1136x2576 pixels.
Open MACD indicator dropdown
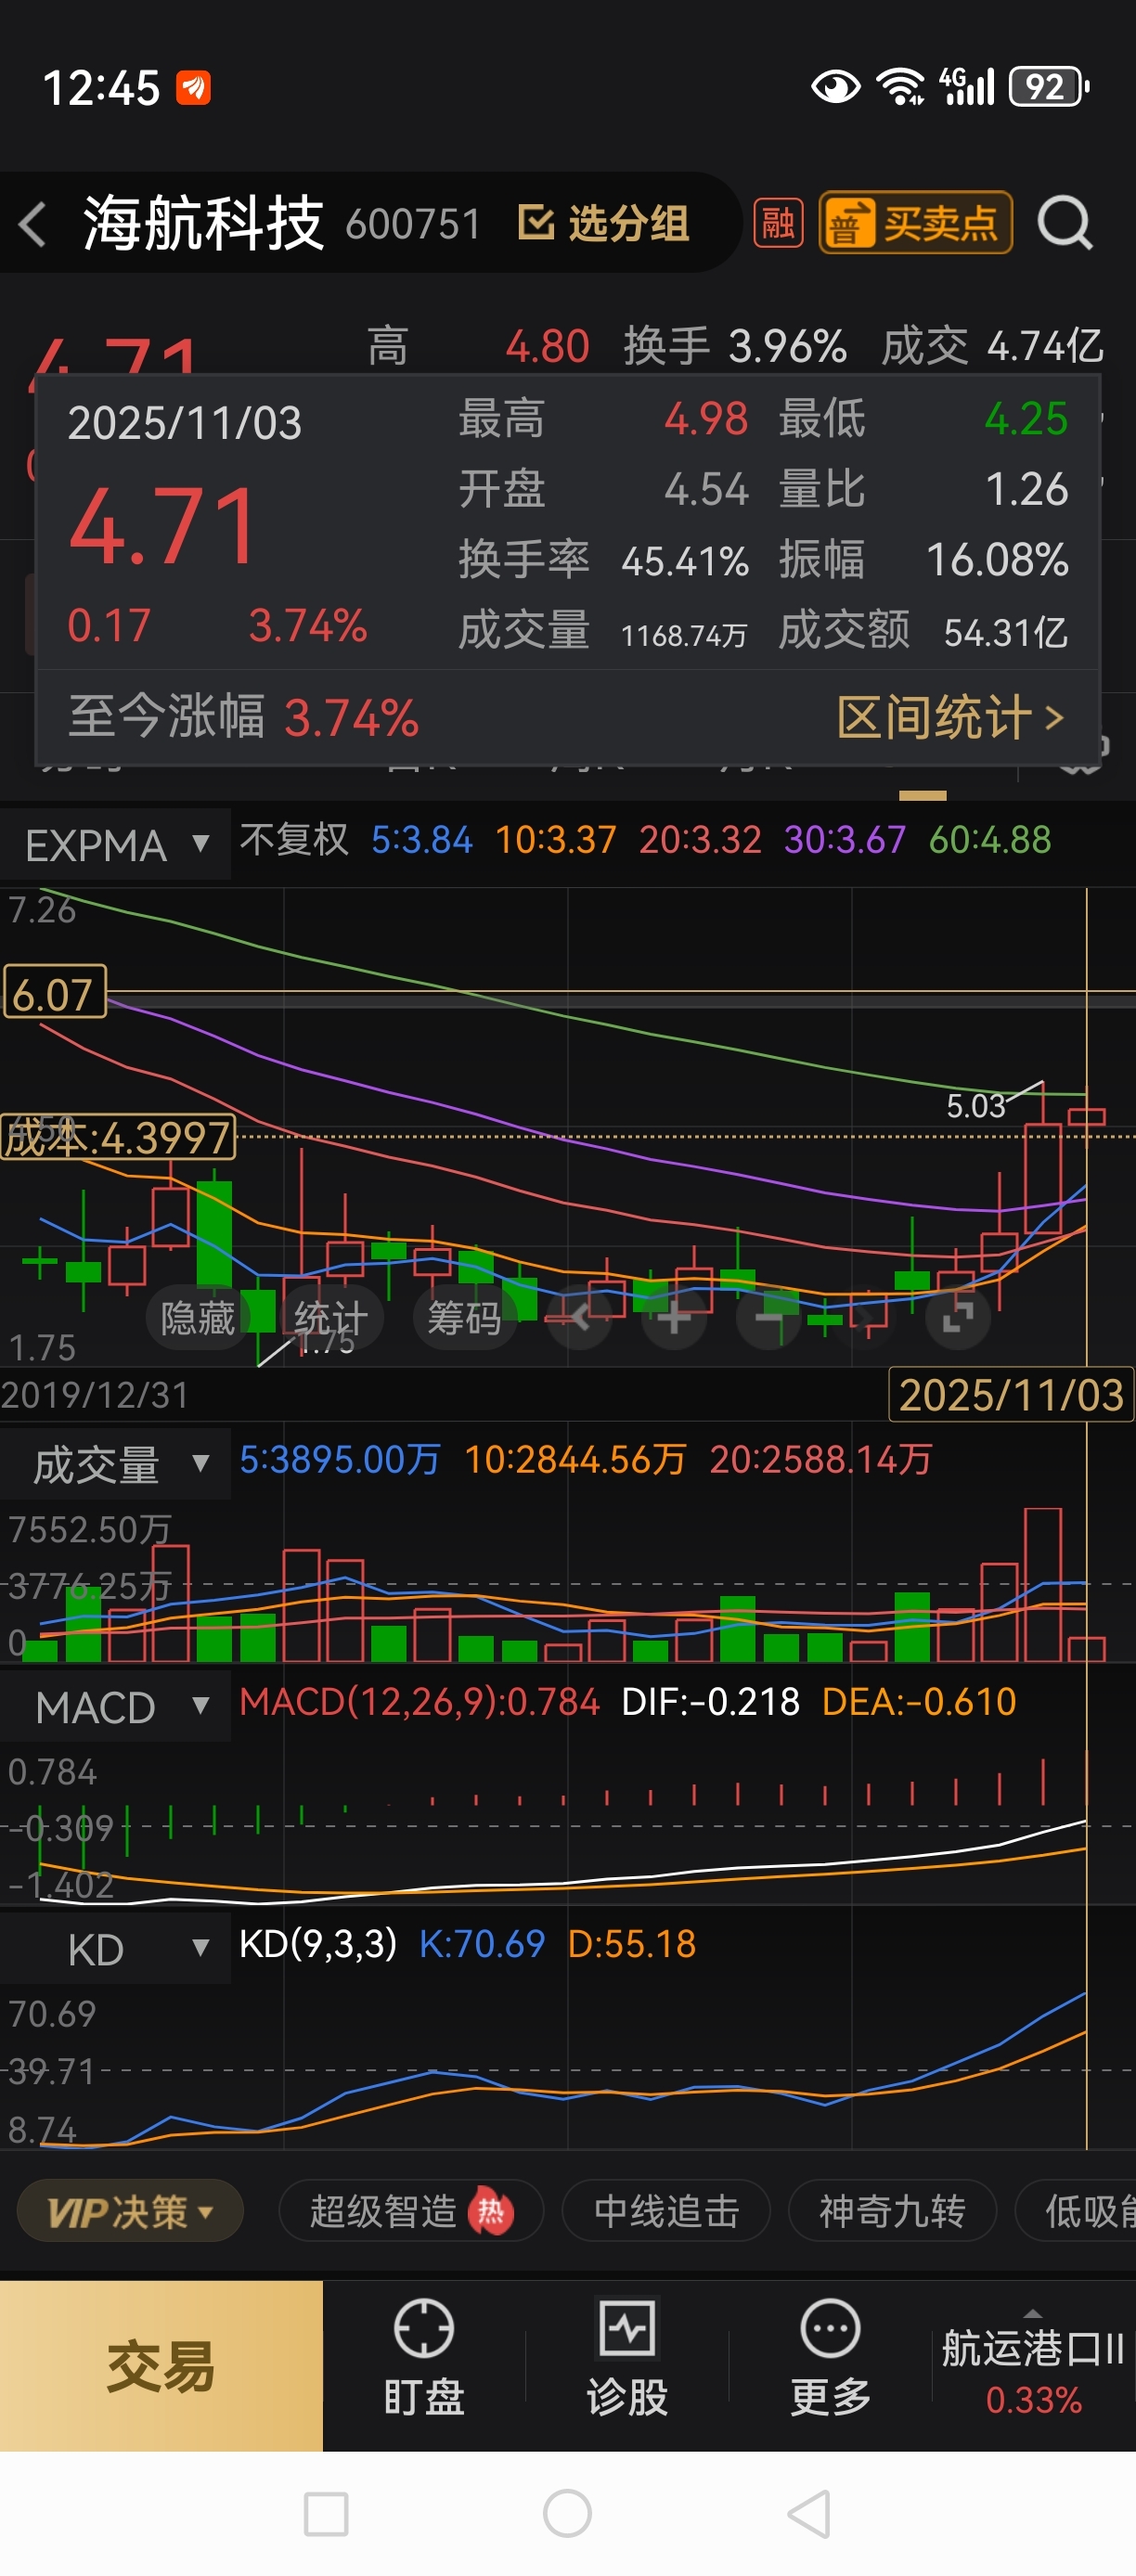point(115,1707)
